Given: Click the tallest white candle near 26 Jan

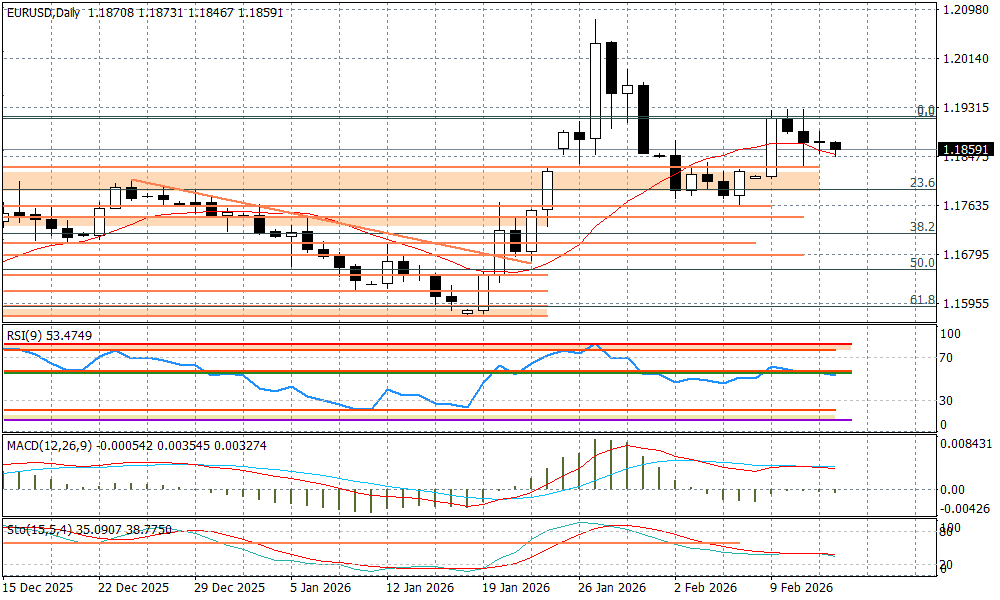Looking at the screenshot, I should [x=596, y=90].
